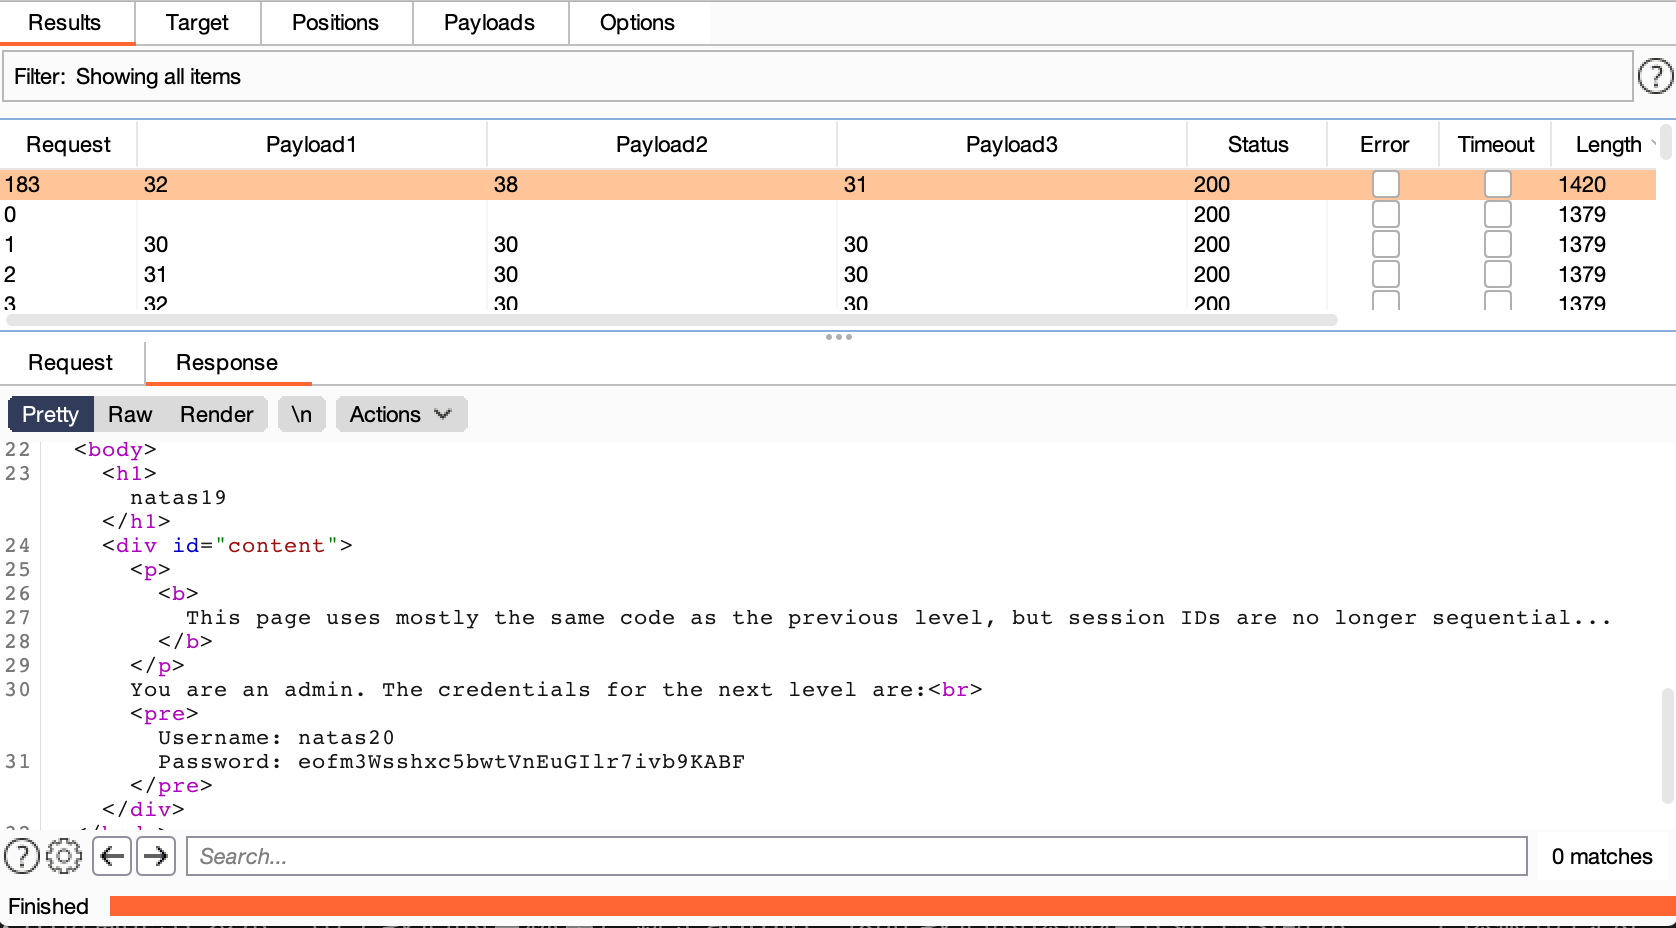Select the Render view button
1676x928 pixels.
(216, 414)
